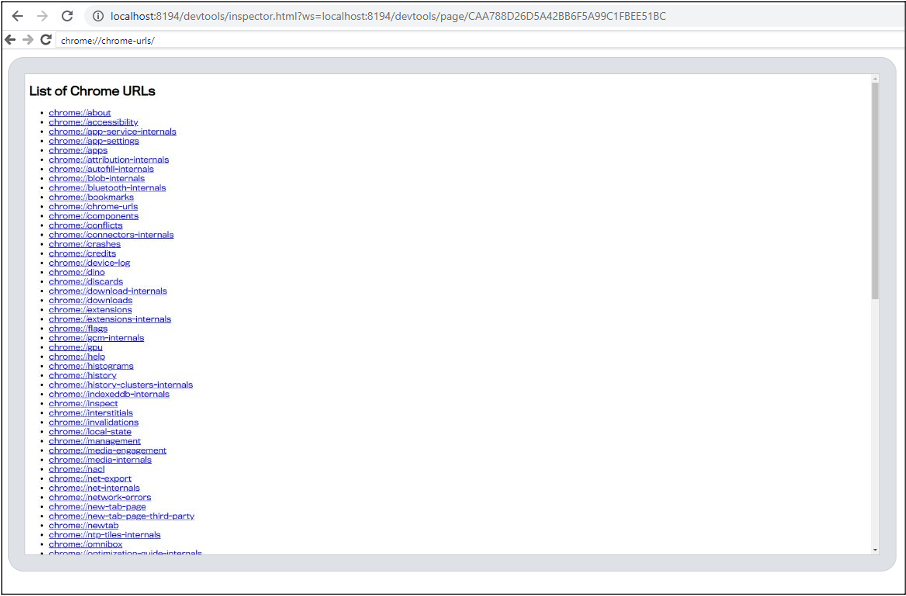
Task: Open the chrome://histograms link
Action: 91,366
